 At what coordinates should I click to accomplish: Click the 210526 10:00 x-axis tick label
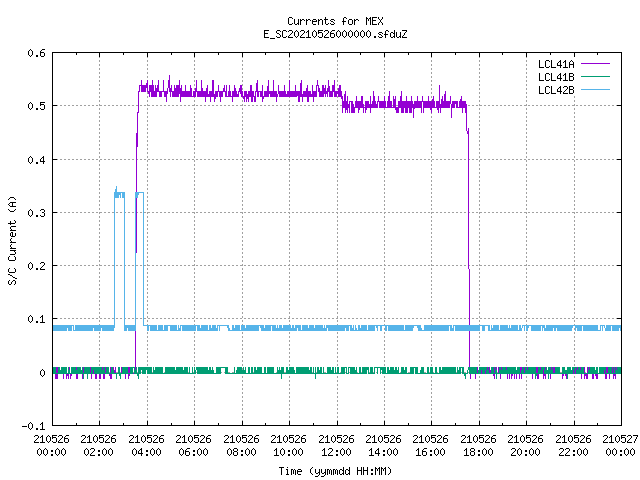click(x=288, y=446)
